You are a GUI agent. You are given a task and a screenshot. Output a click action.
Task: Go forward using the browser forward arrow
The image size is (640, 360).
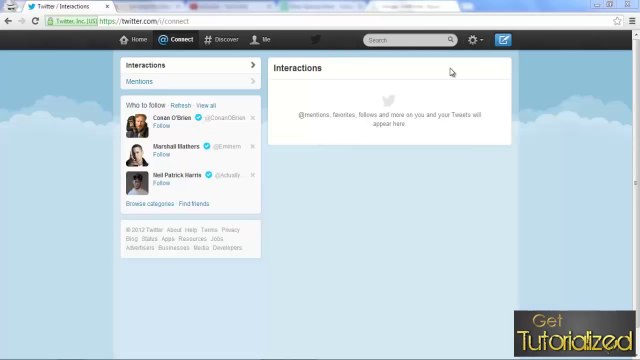[x=22, y=21]
